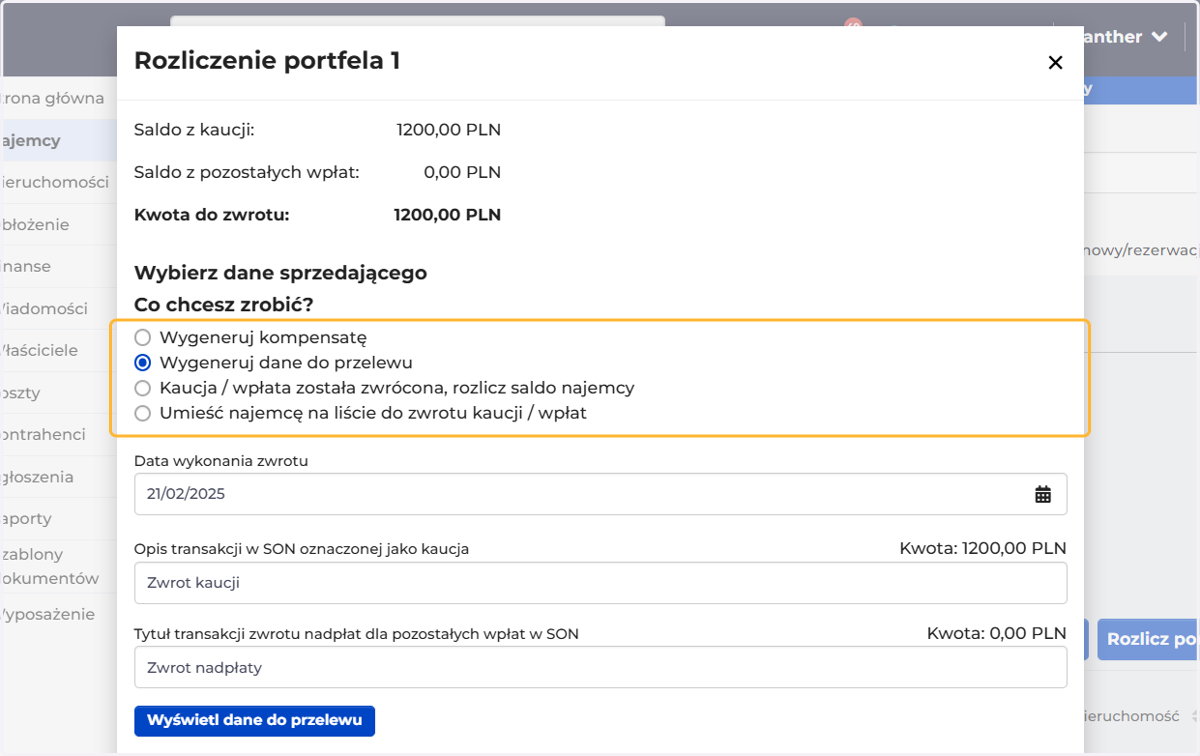
Task: Open the user account dropdown chevron
Action: click(1160, 37)
